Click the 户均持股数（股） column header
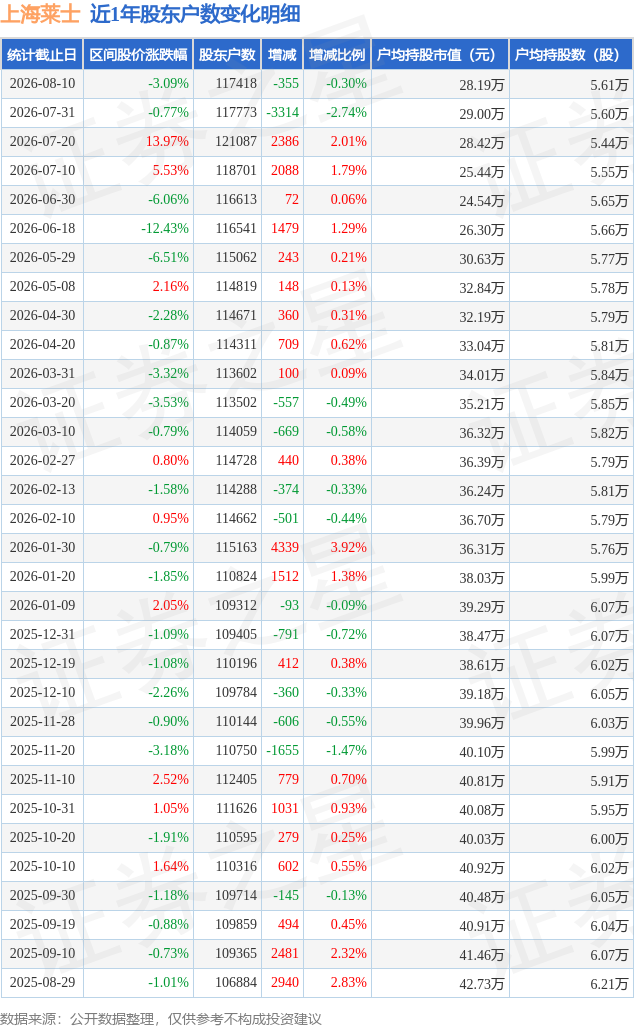Viewport: 634px width, 1028px height. [x=570, y=55]
